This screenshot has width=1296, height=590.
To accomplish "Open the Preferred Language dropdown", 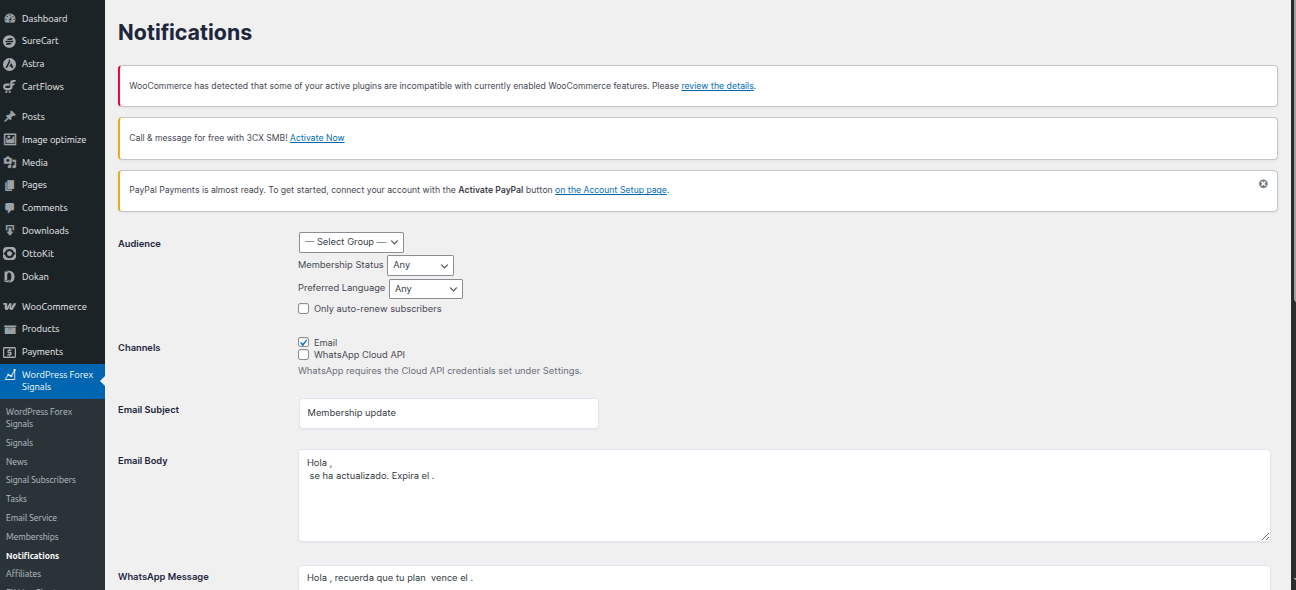I will tap(425, 289).
